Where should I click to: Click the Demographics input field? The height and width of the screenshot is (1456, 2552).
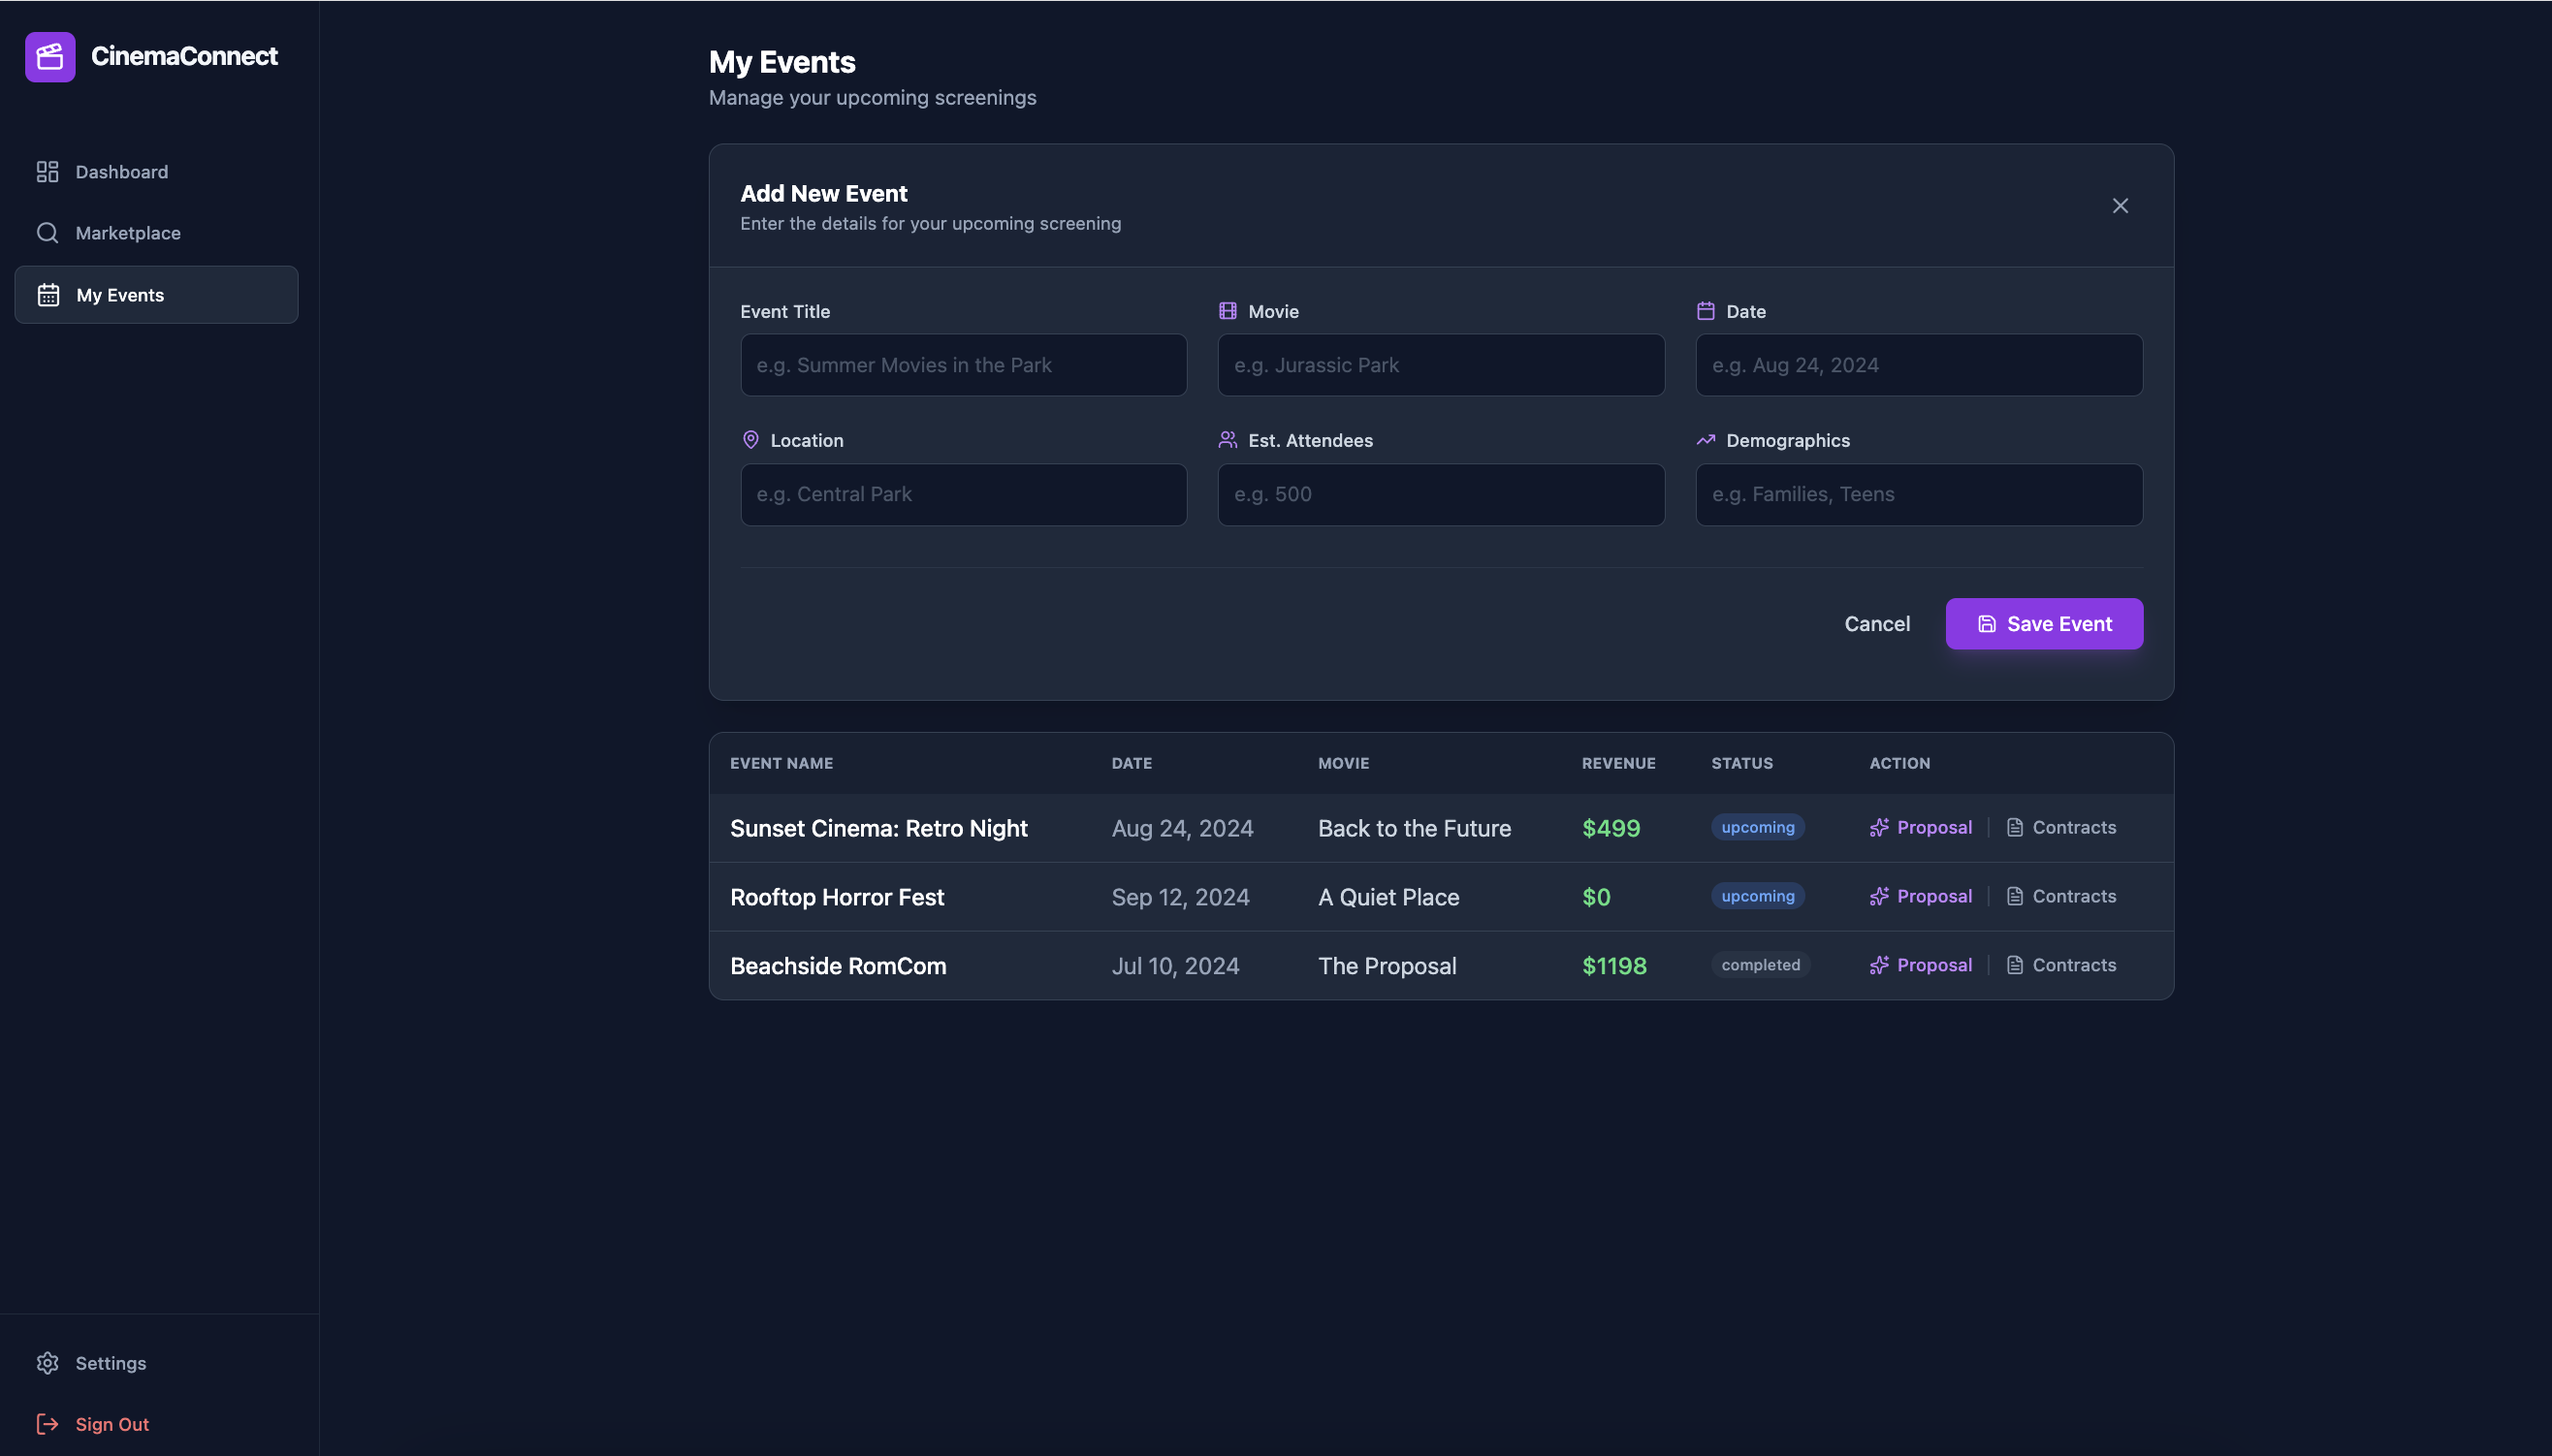tap(1918, 494)
